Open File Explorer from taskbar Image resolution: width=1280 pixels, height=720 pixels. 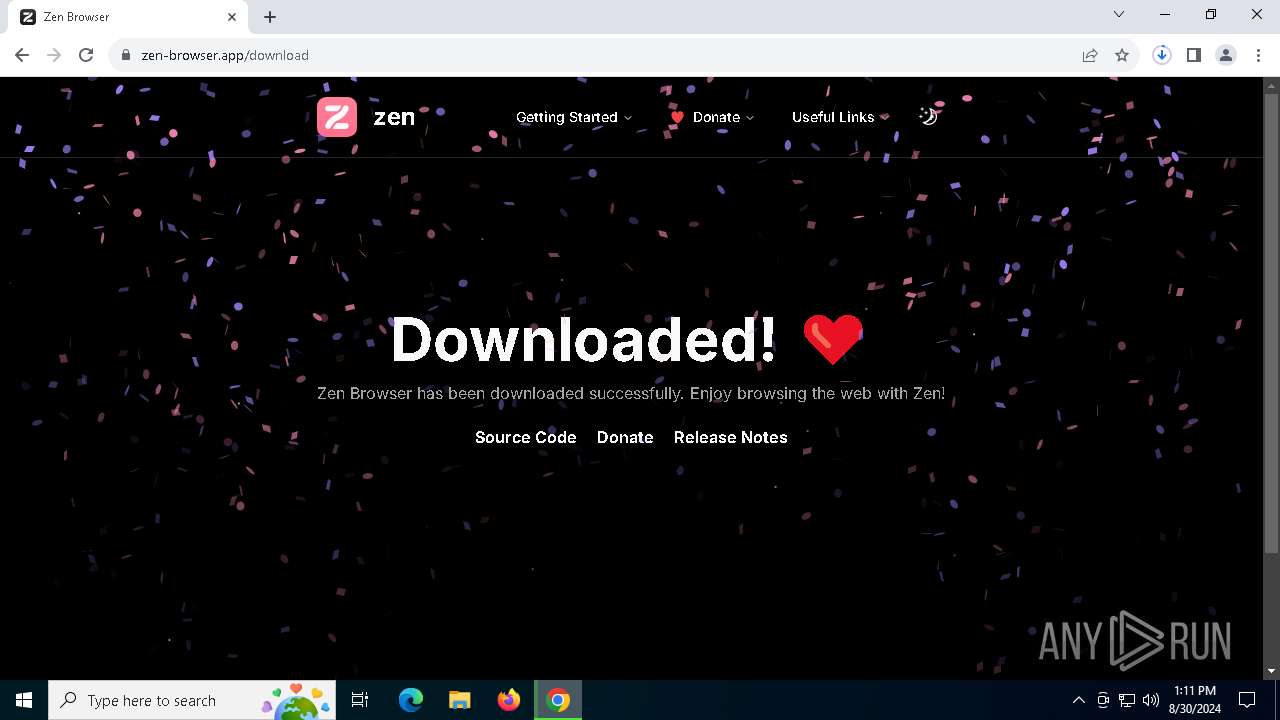459,700
